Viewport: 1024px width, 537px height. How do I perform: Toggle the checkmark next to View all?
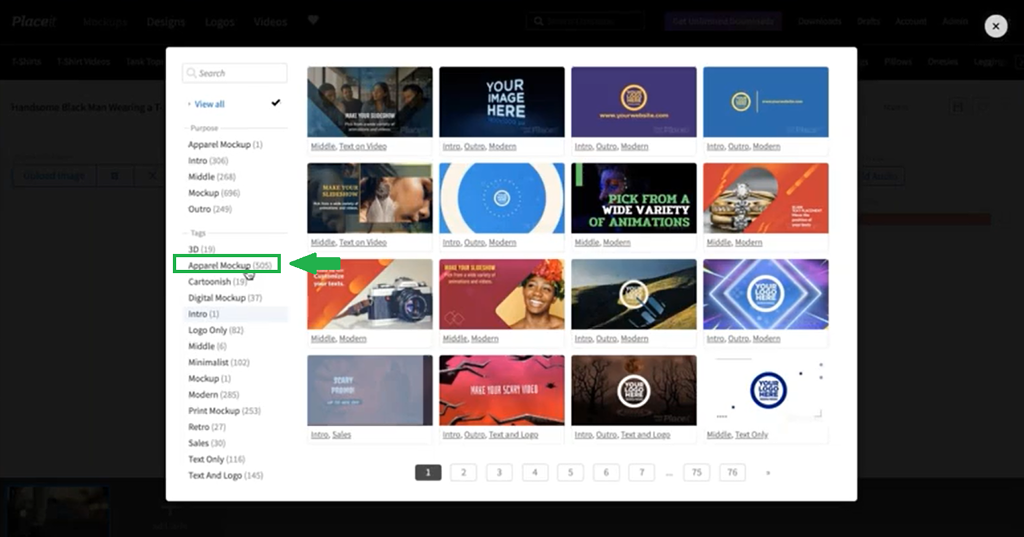pos(276,103)
